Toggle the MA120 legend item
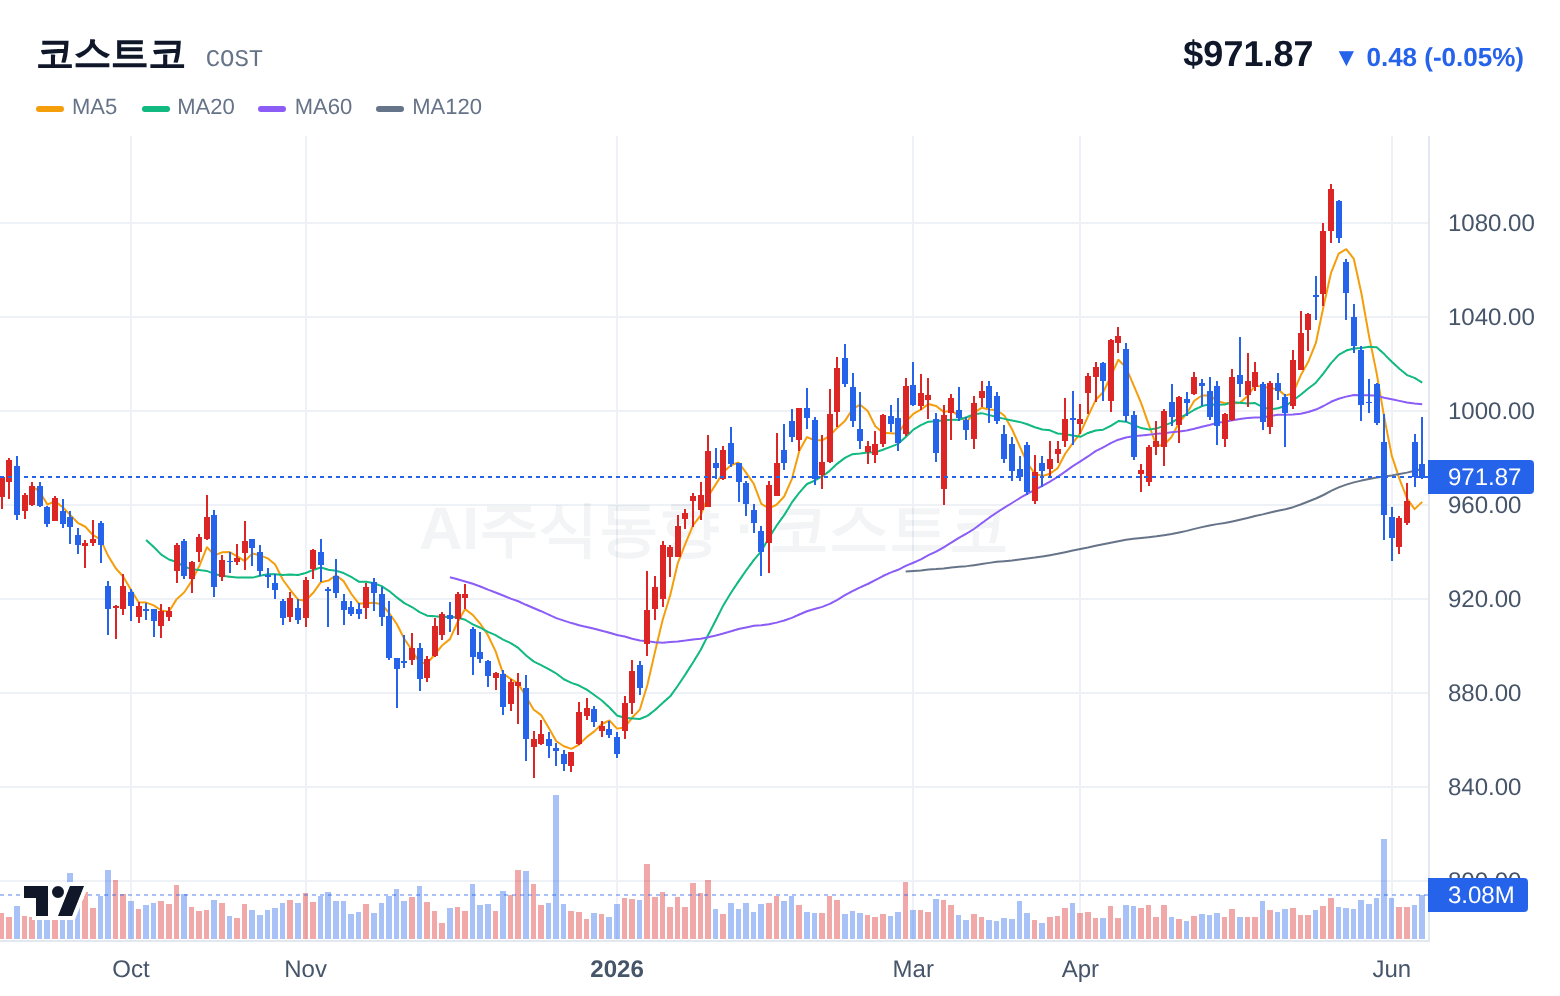Viewport: 1560px width, 996px height. click(x=429, y=107)
